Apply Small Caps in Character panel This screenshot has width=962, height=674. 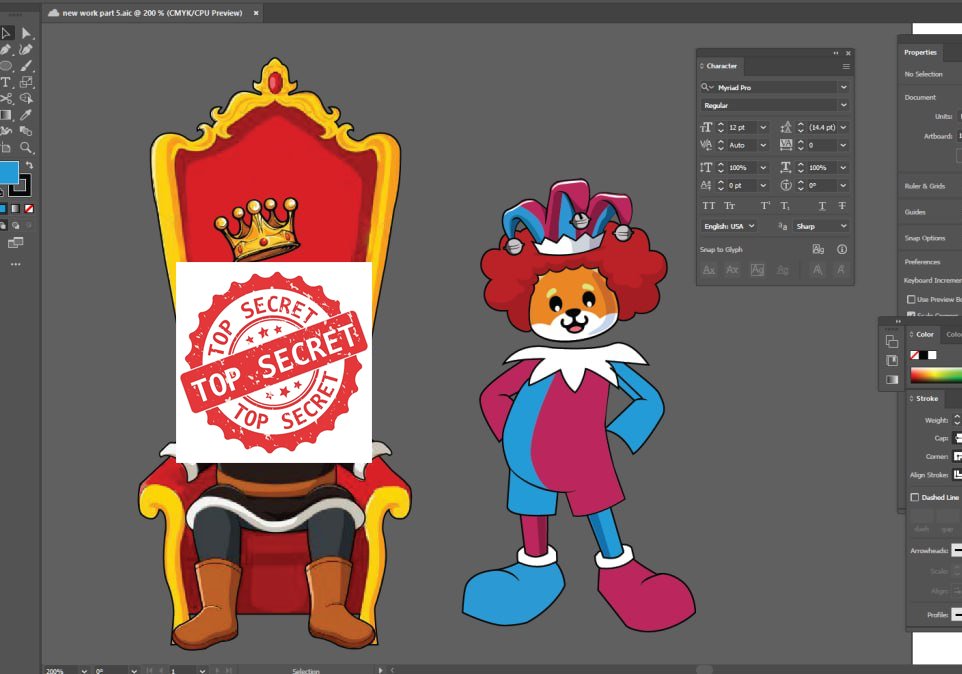tap(729, 206)
